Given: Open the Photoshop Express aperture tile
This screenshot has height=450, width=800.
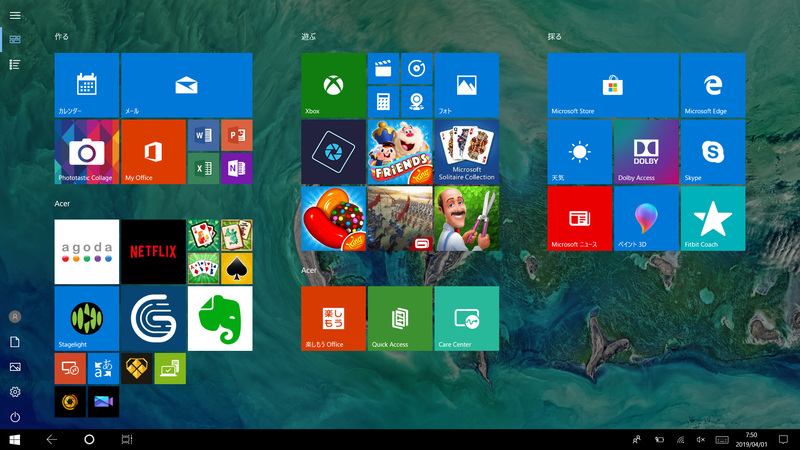Looking at the screenshot, I should pos(334,152).
